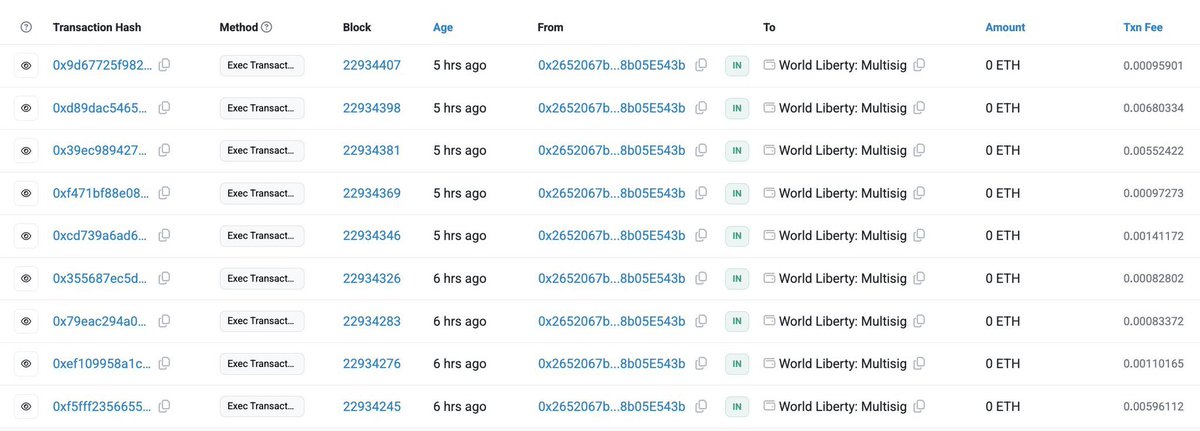Screen dimensions: 1200x431
Task: Preview transaction 0x79eac294a0 with eye icon
Action: [x=26, y=321]
